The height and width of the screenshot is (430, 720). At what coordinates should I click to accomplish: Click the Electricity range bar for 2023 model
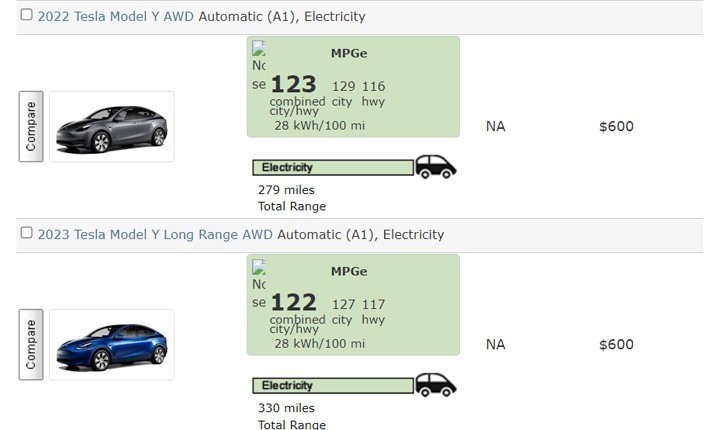[x=333, y=385]
